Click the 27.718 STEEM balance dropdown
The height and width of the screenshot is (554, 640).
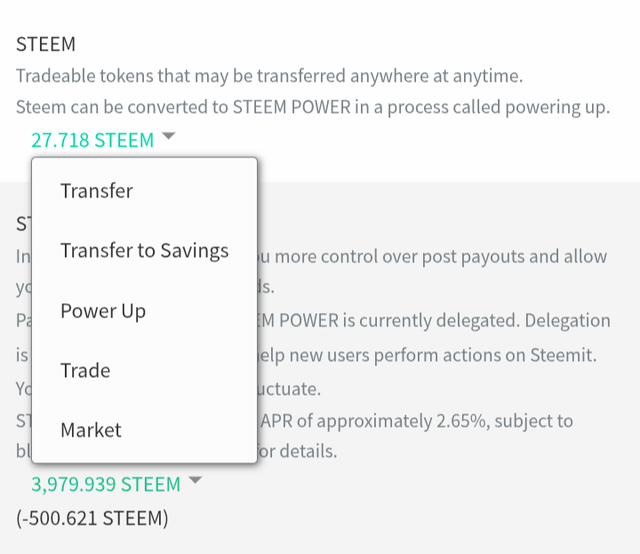pyautogui.click(x=93, y=140)
